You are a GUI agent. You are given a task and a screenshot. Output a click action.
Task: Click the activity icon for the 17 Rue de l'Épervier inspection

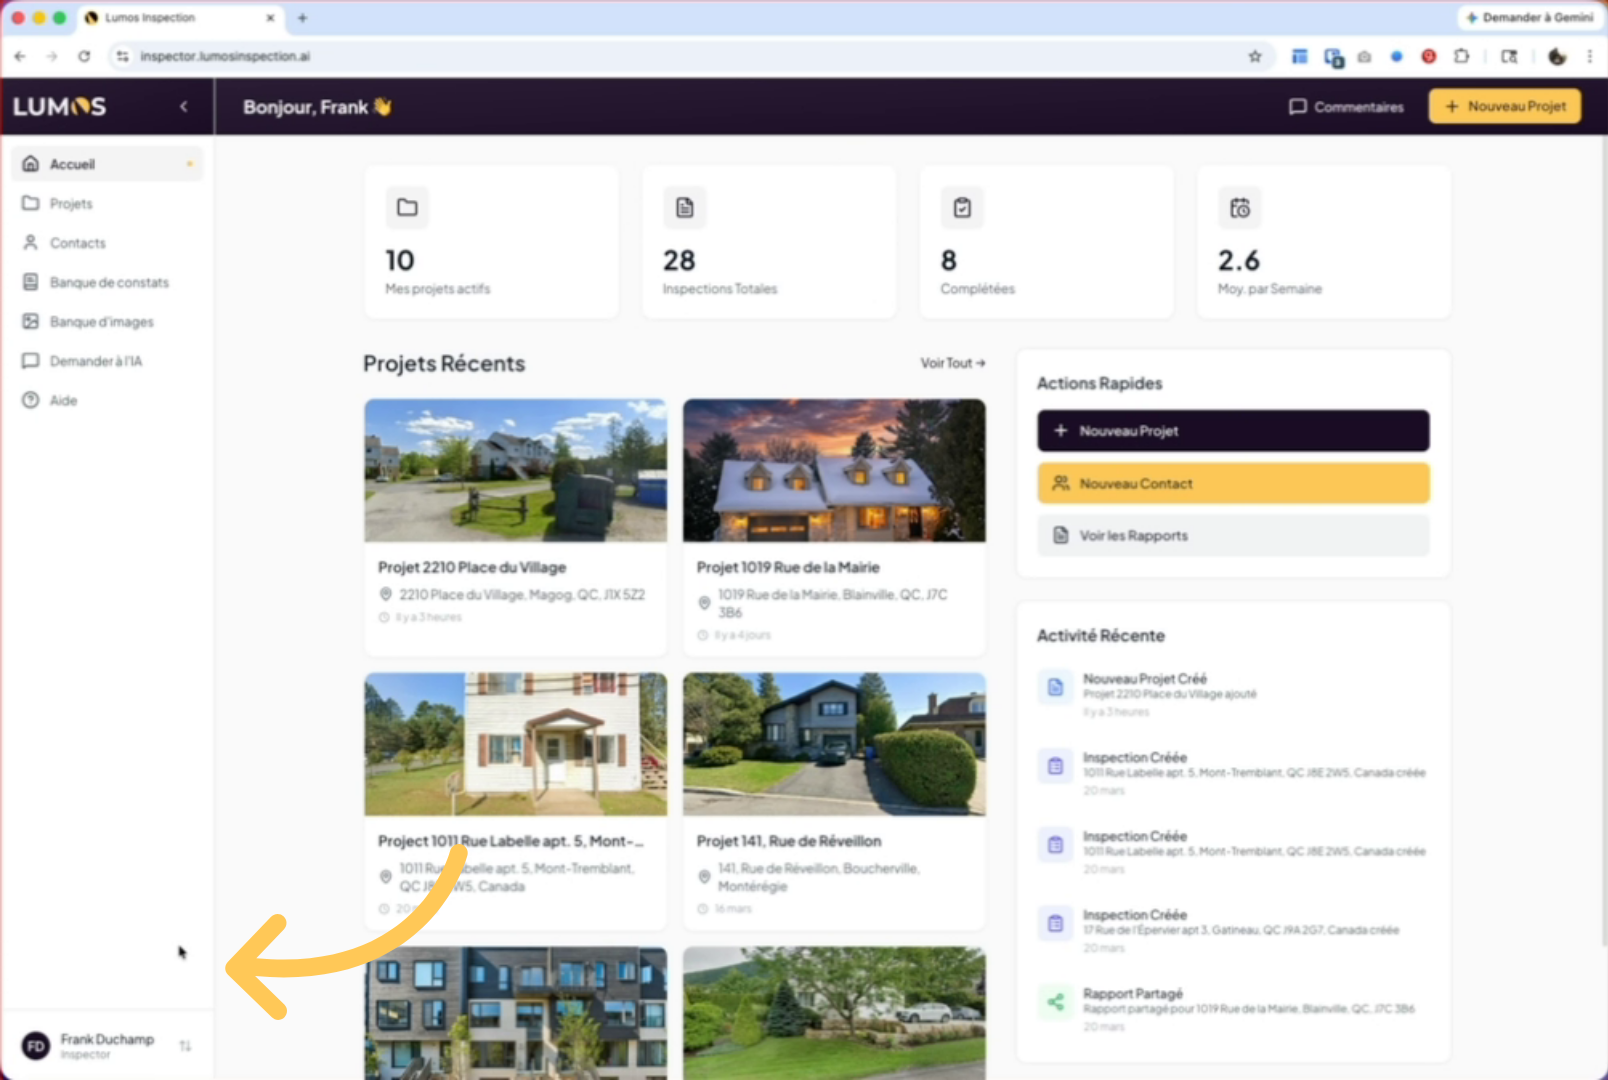point(1055,923)
